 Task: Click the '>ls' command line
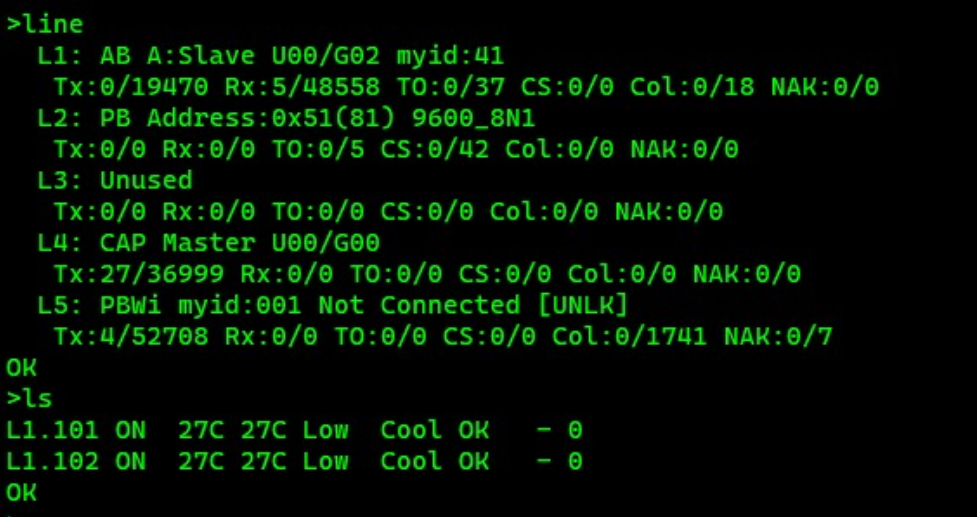point(29,399)
